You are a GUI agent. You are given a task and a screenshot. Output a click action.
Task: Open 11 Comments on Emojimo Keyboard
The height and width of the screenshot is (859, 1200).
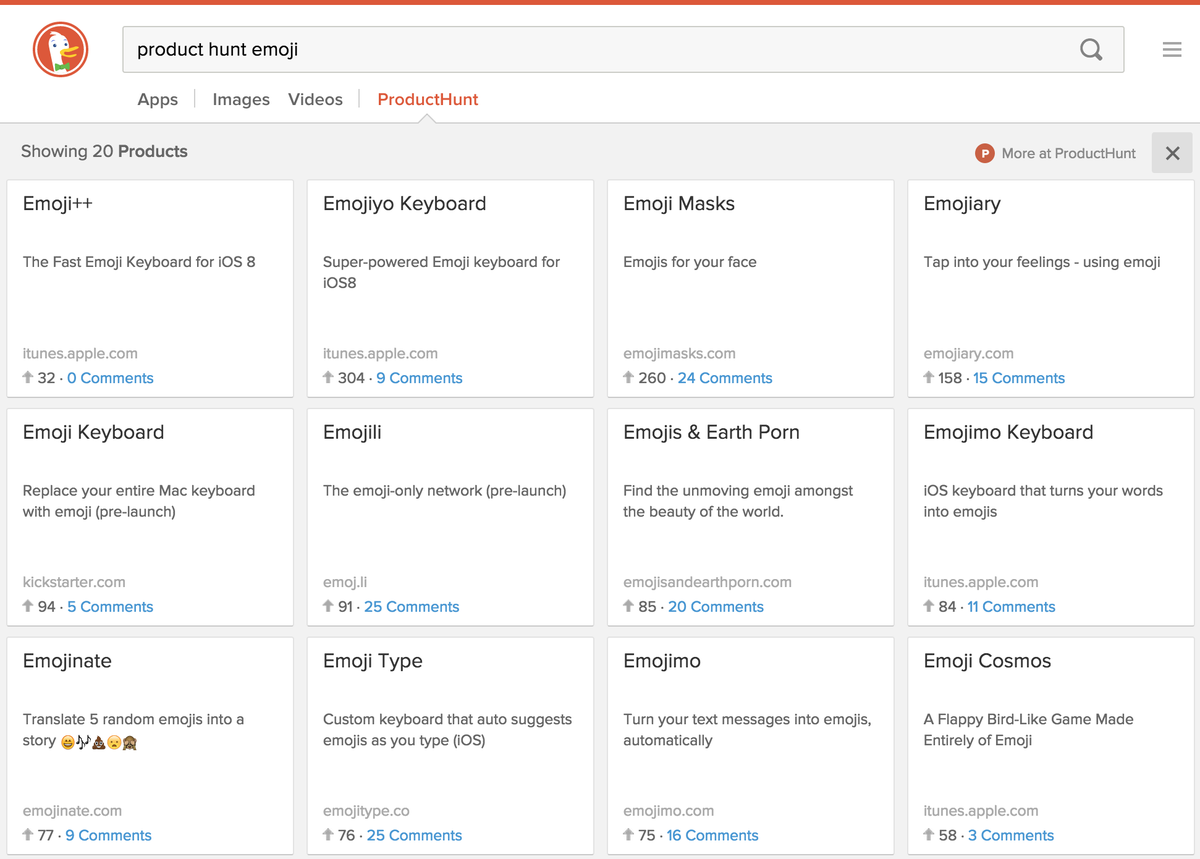click(1011, 607)
